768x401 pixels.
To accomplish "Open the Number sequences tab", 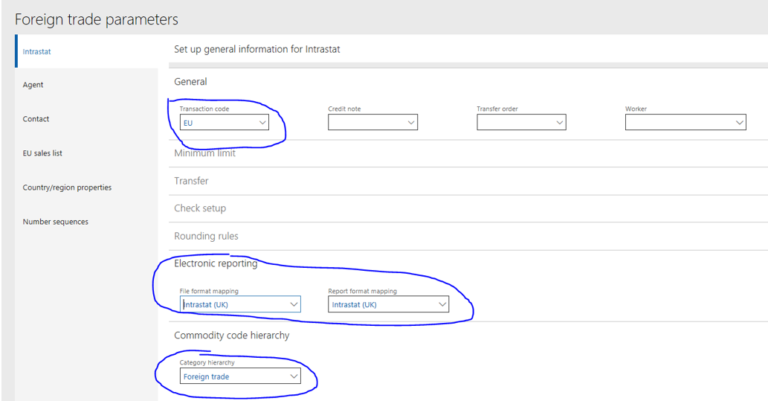I will 55,221.
